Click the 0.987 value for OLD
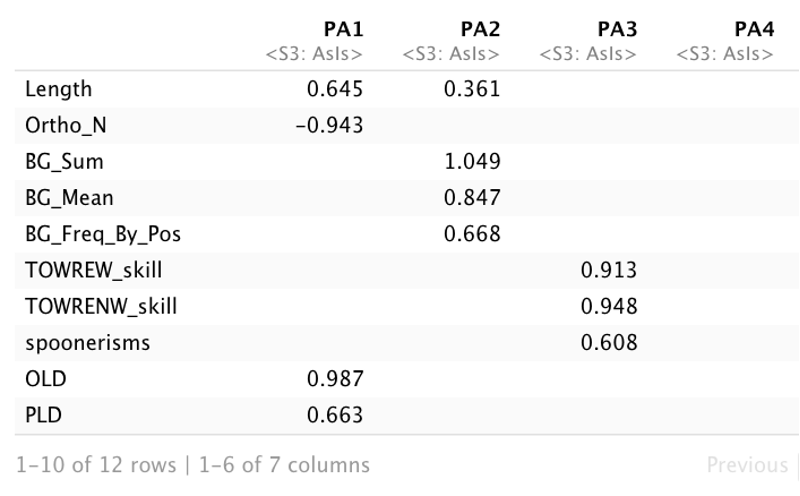The image size is (800, 496). pyautogui.click(x=335, y=379)
